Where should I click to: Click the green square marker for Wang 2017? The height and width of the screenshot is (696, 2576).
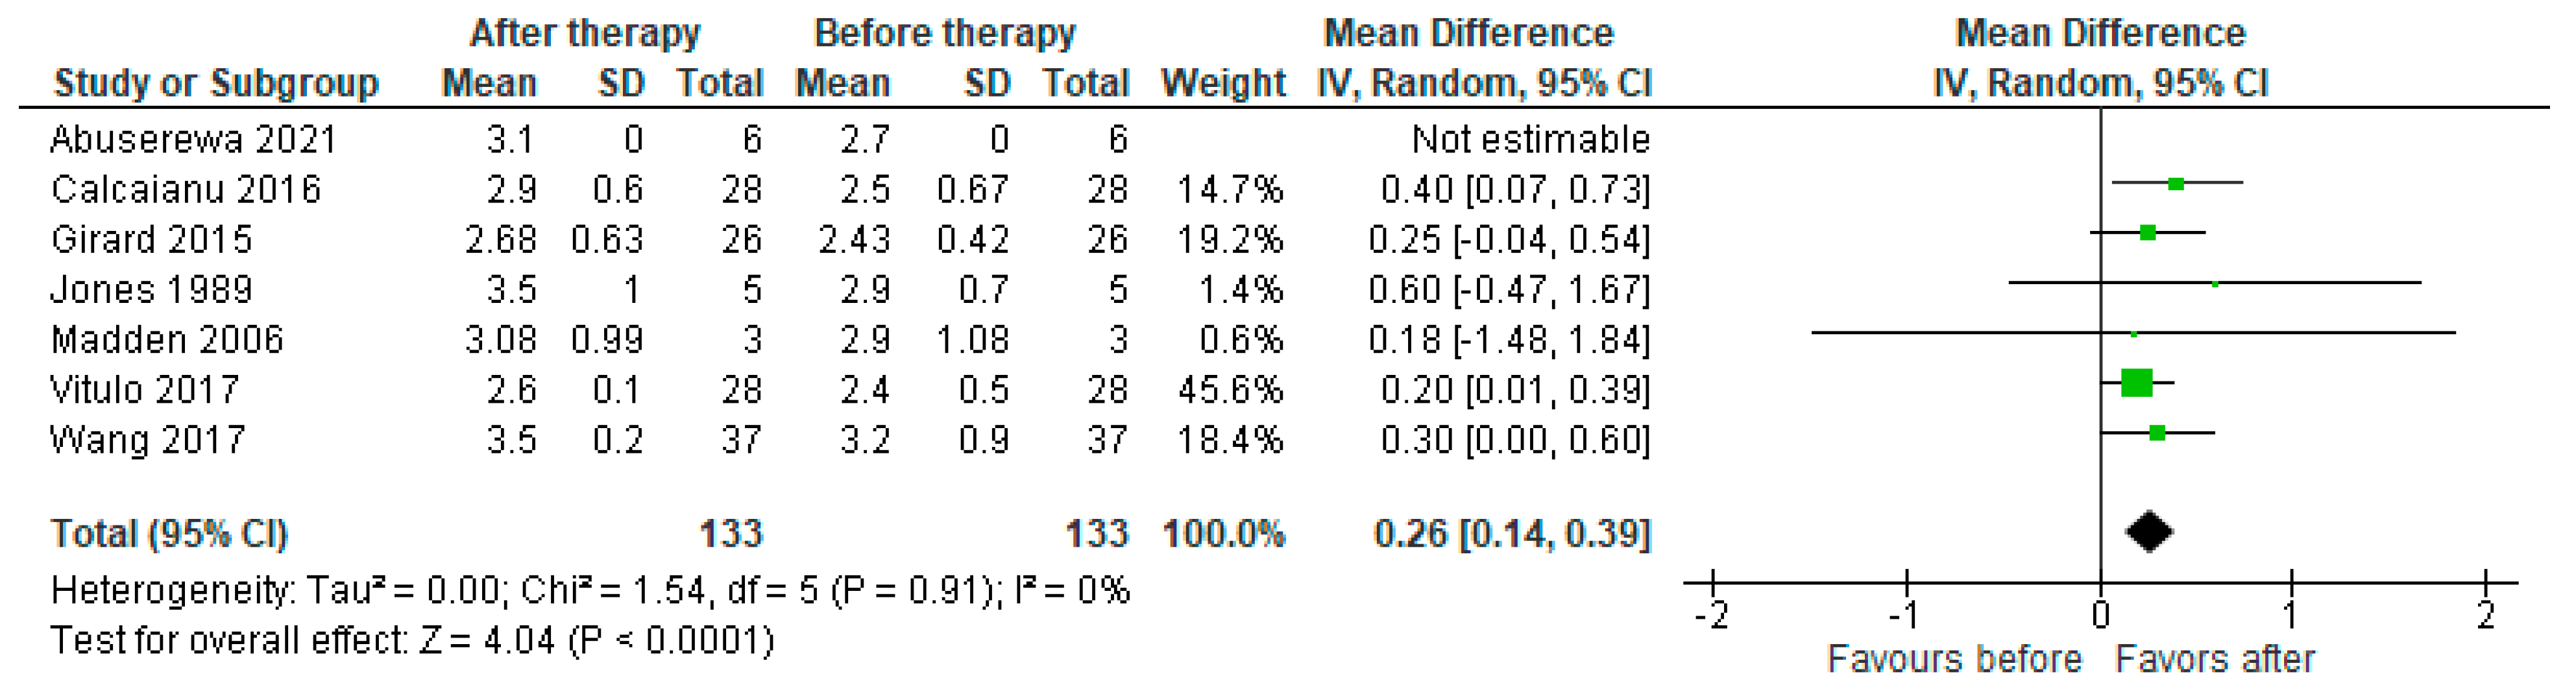click(2157, 433)
